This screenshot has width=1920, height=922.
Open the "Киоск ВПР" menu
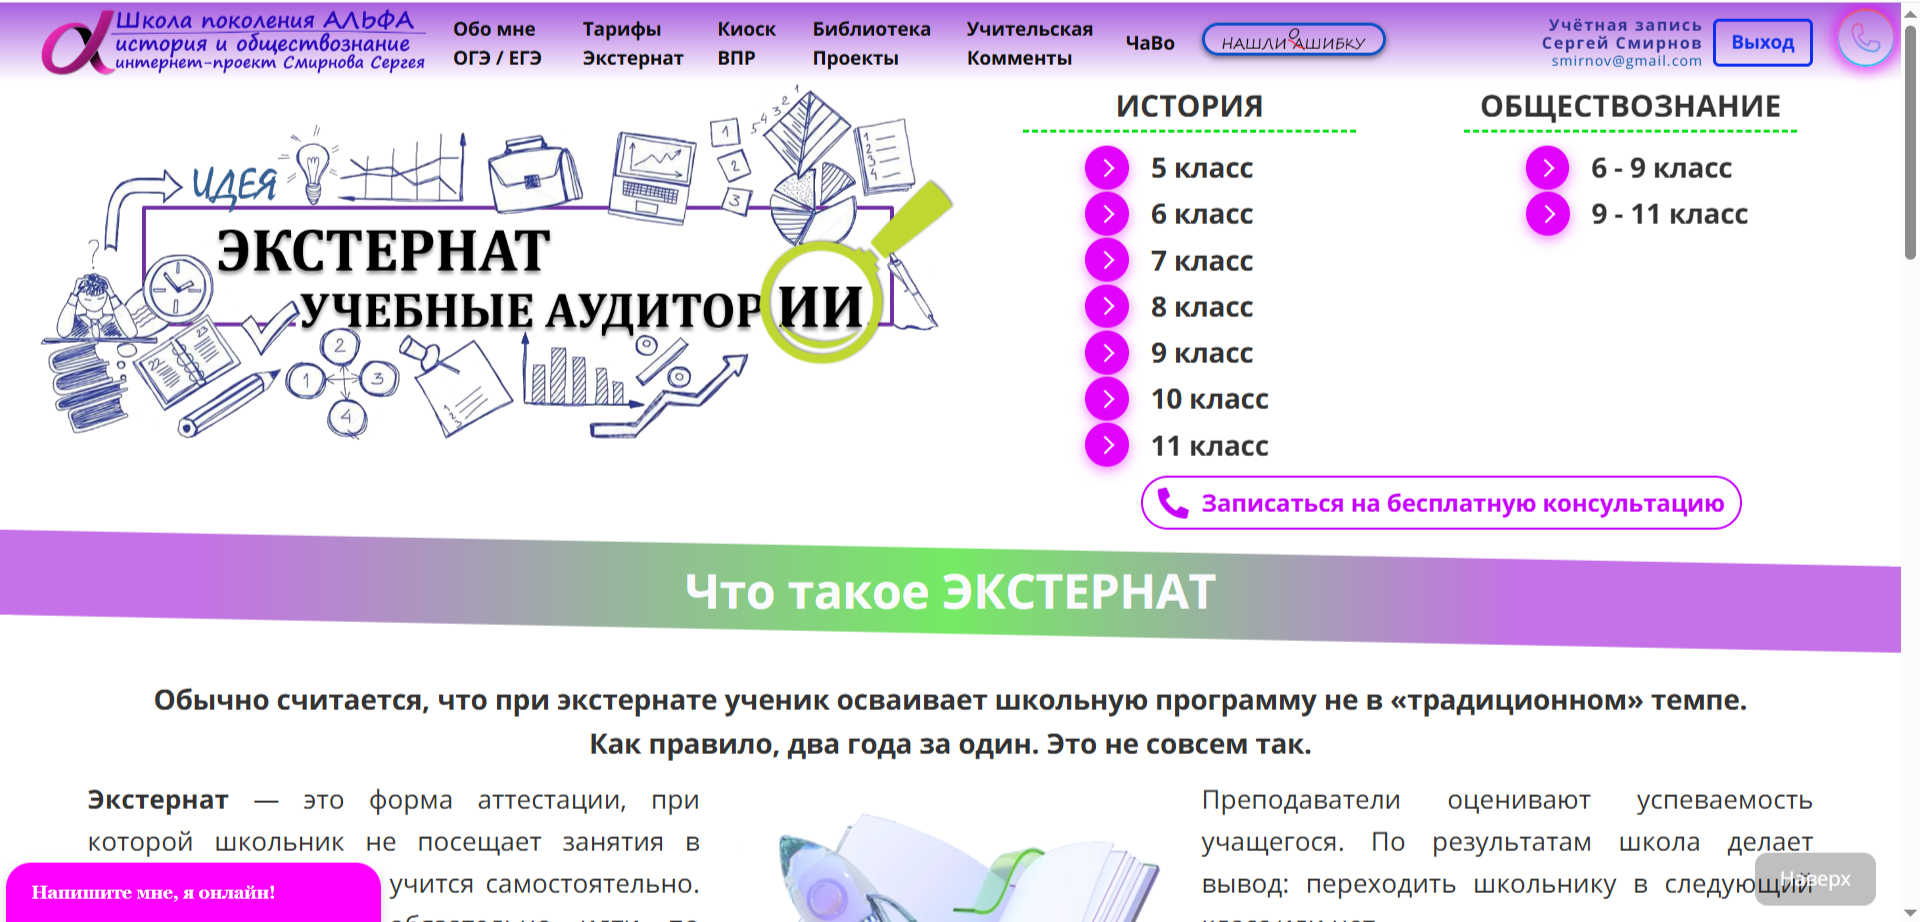click(745, 43)
